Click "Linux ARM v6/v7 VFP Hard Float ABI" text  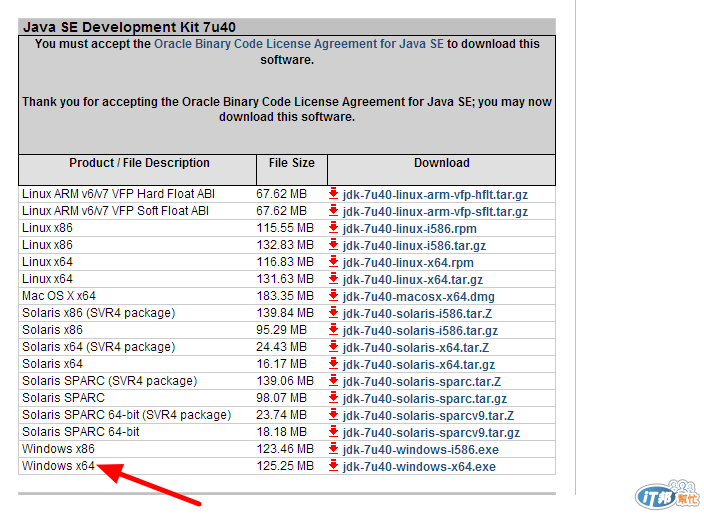pyautogui.click(x=119, y=194)
